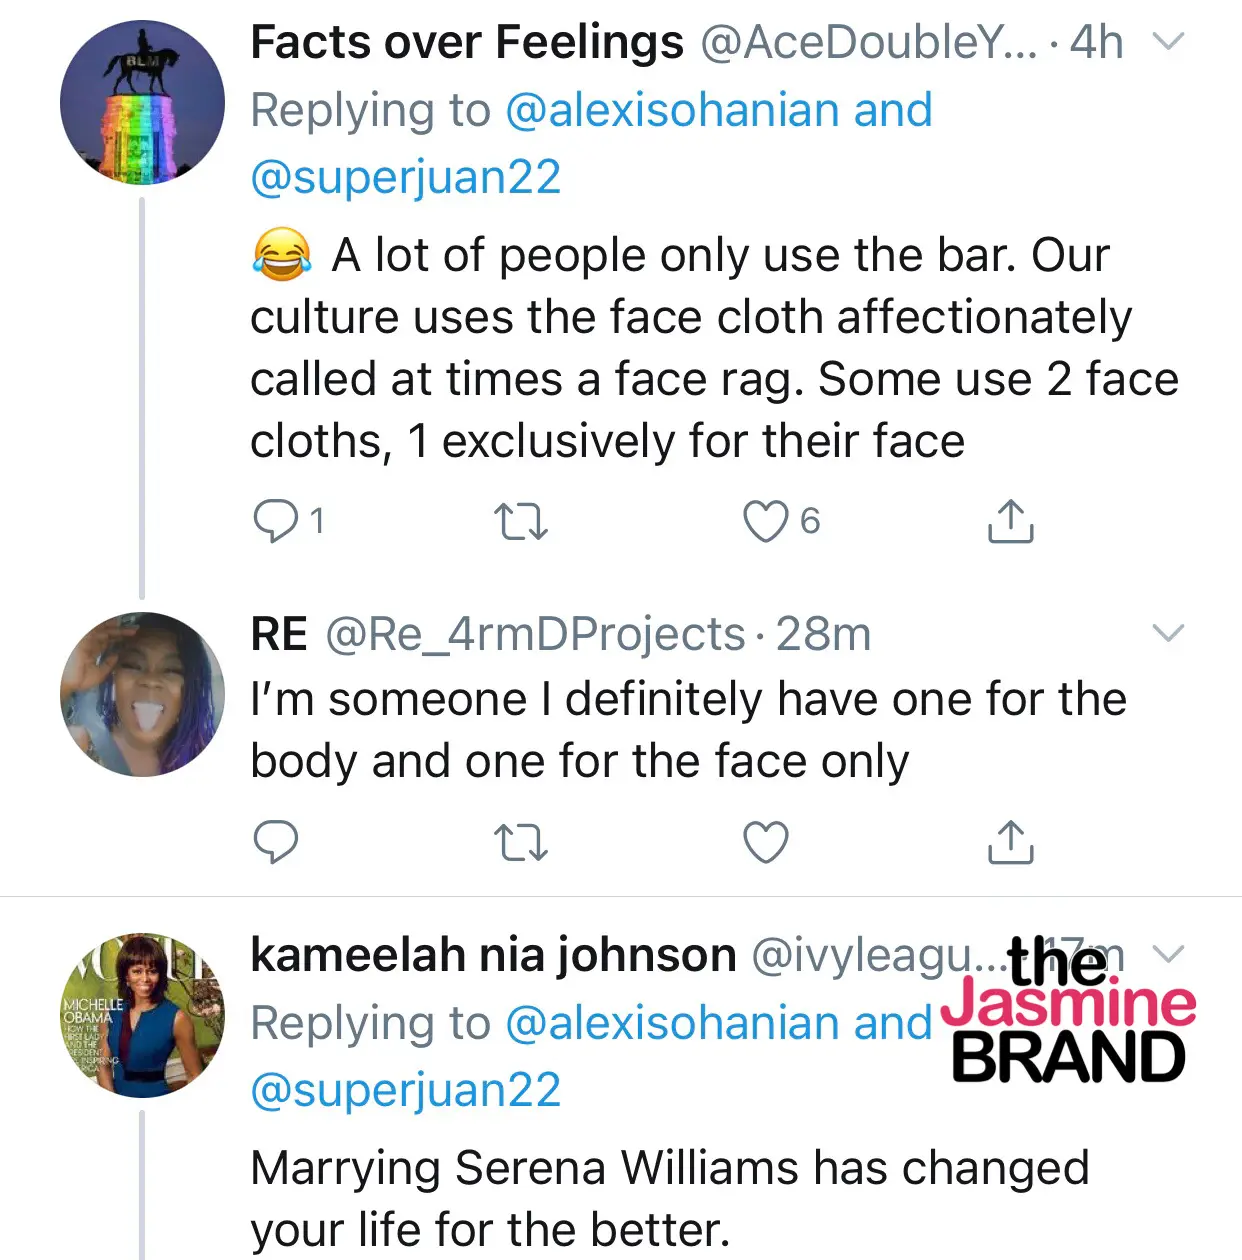Open RE's profile picture
Viewport: 1242px width, 1260px height.
tap(142, 694)
